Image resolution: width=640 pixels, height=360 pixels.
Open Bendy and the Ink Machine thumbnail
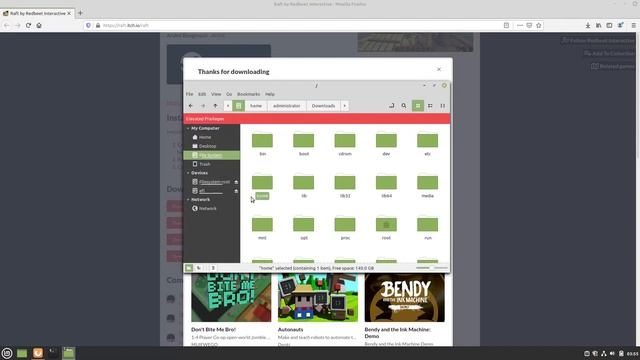click(x=404, y=298)
